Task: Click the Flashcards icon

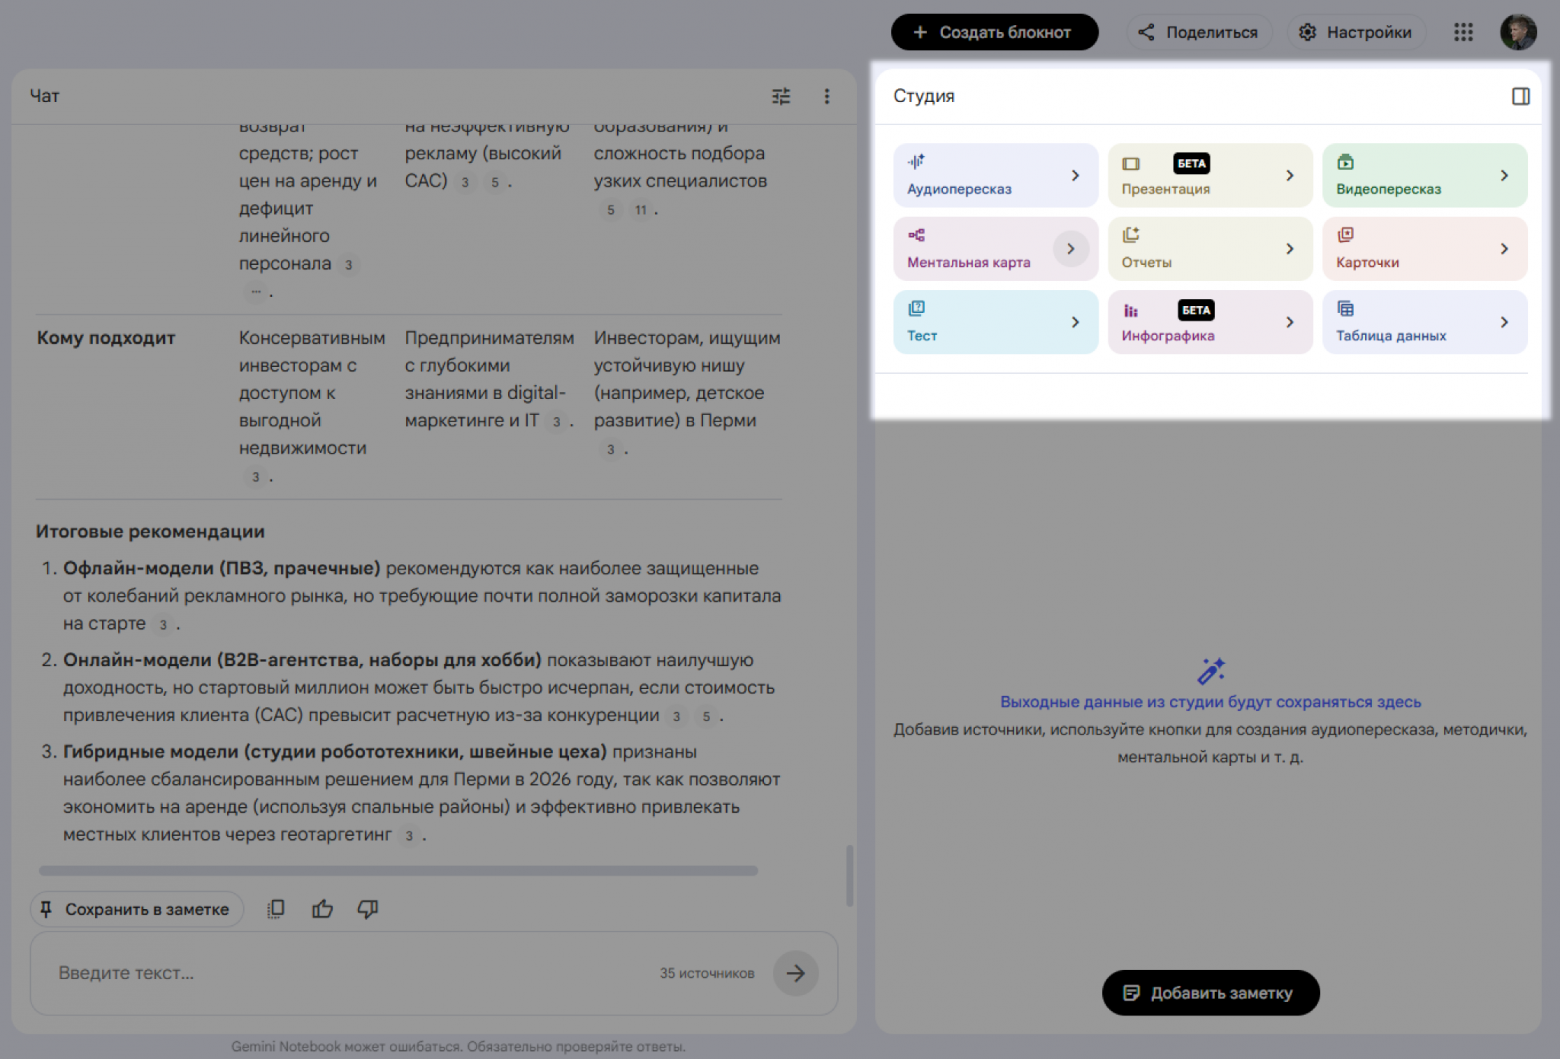Action: point(1346,235)
